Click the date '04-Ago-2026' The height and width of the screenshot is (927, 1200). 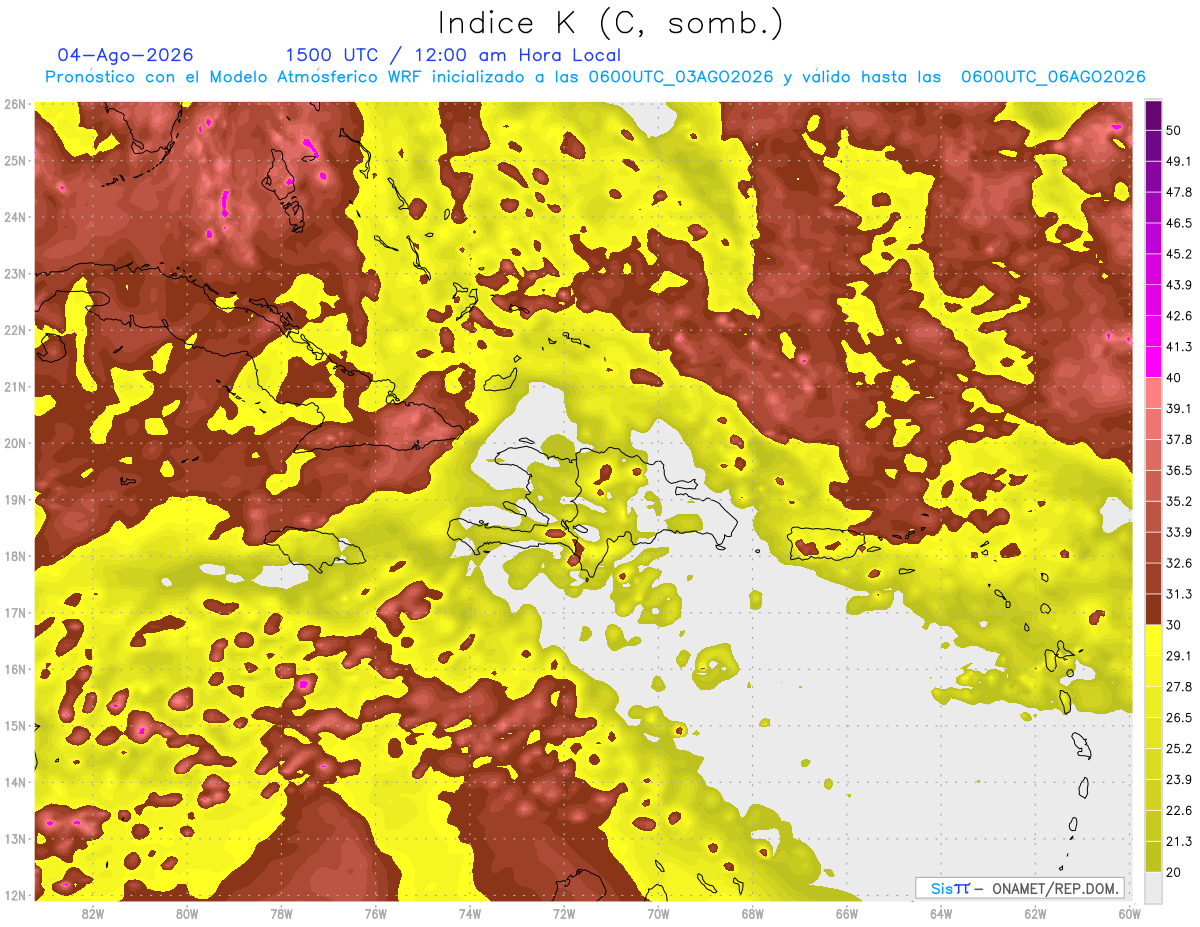[125, 55]
